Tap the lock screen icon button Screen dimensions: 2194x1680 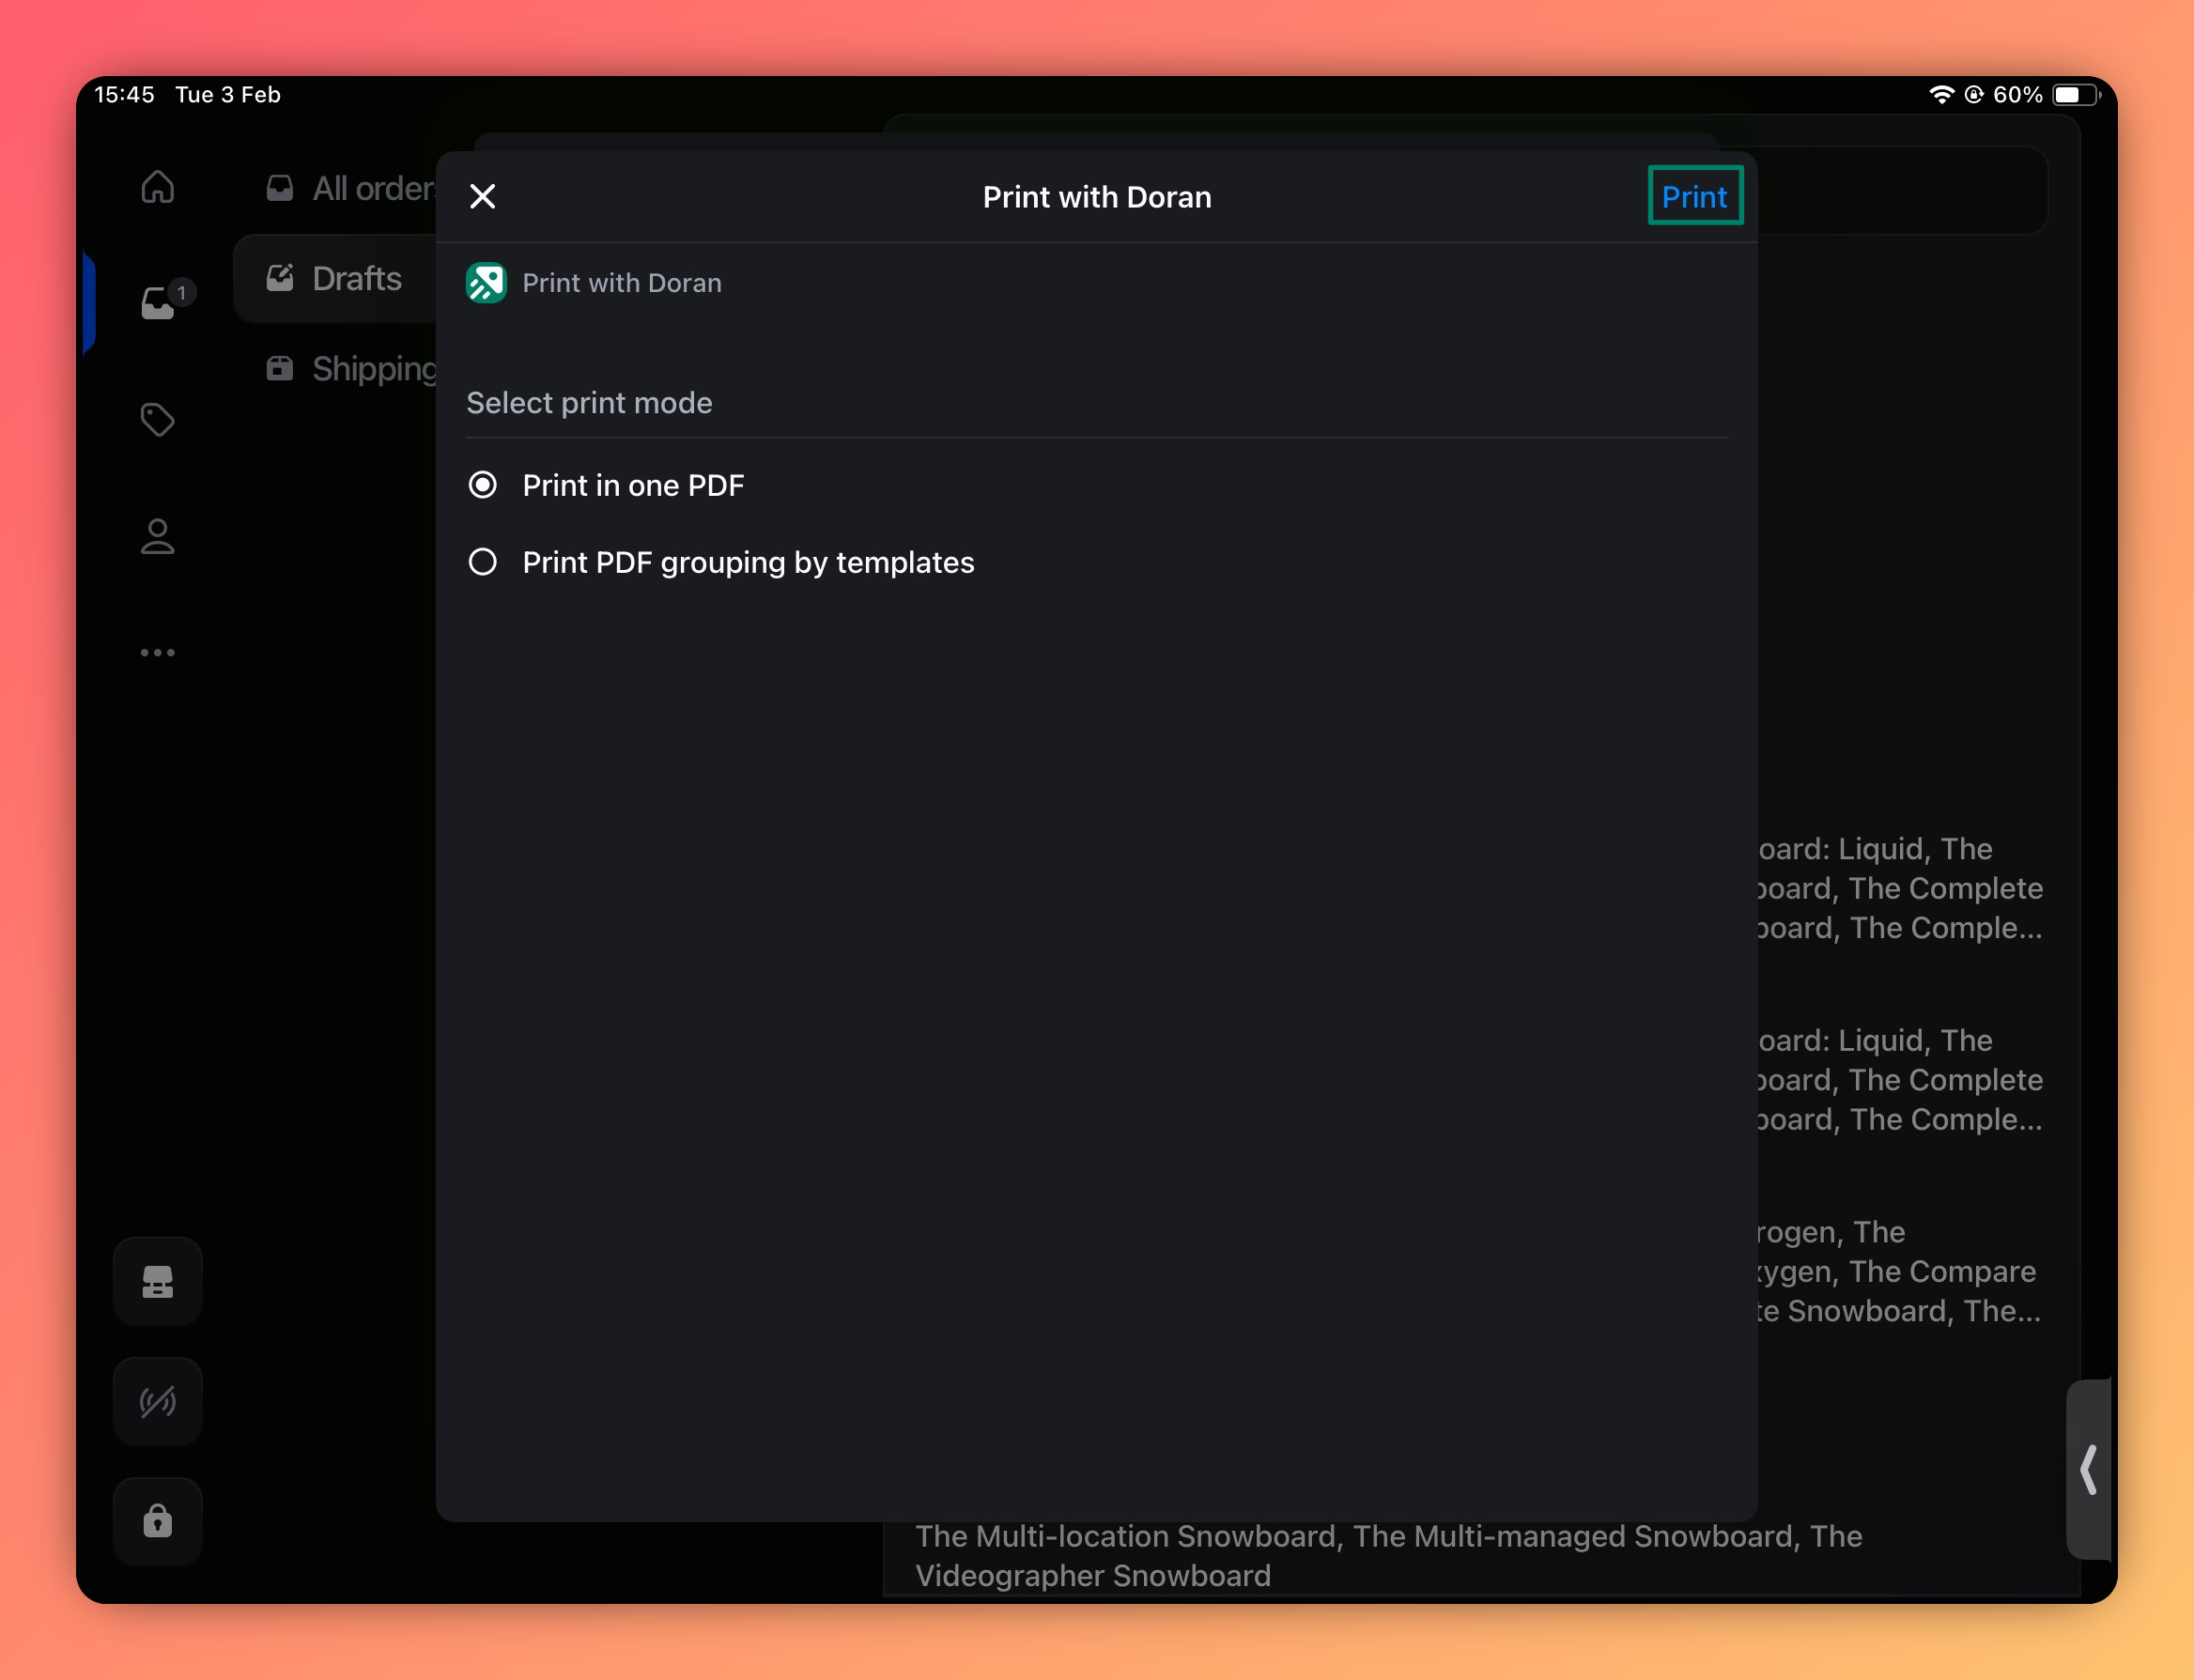click(x=158, y=1521)
